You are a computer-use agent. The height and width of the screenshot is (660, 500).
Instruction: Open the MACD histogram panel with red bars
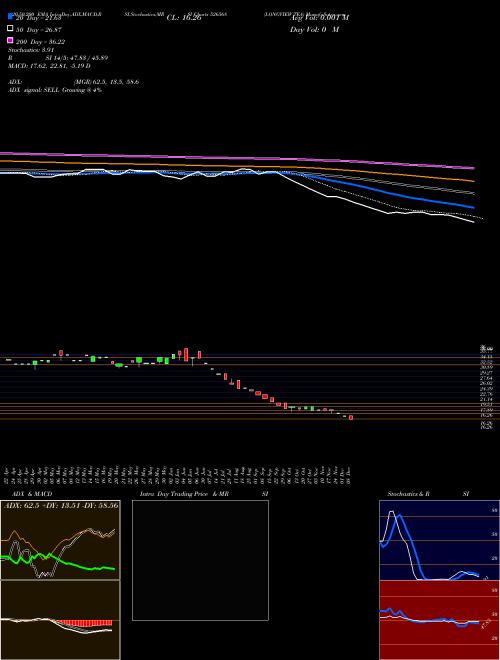tap(60, 620)
